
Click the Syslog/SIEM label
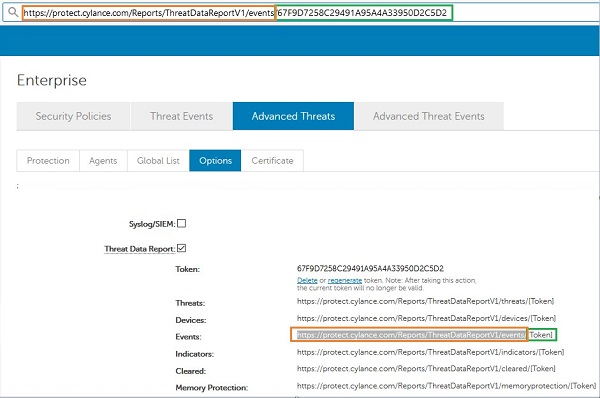tap(152, 224)
